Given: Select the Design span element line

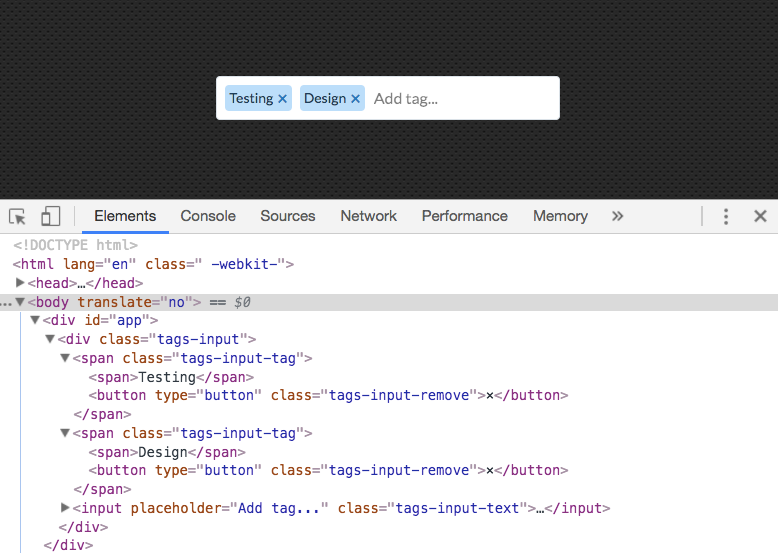Looking at the screenshot, I should (x=167, y=452).
